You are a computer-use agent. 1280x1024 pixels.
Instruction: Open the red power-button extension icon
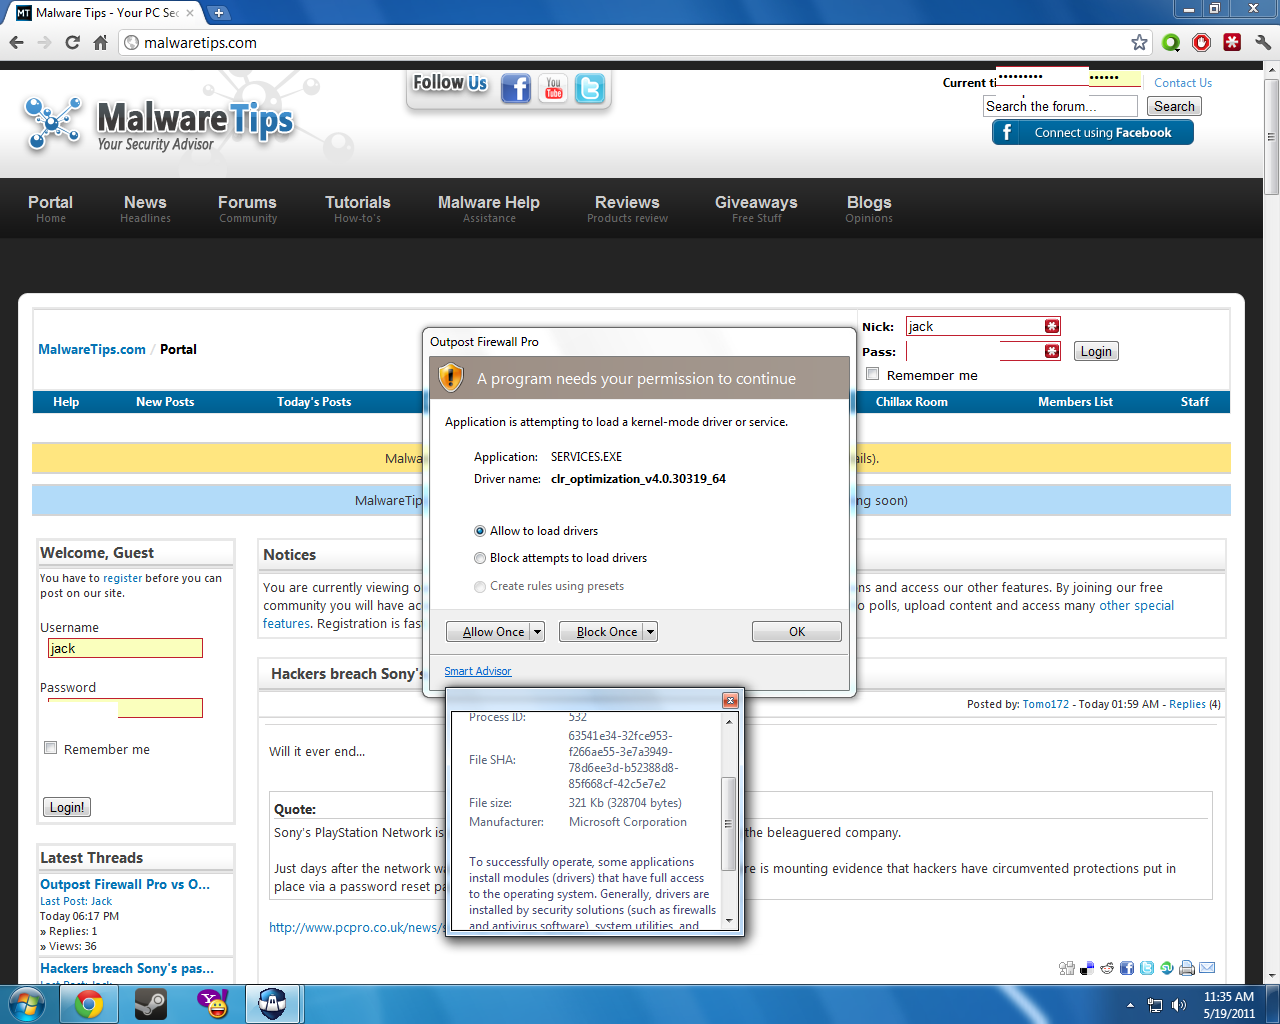(1202, 42)
